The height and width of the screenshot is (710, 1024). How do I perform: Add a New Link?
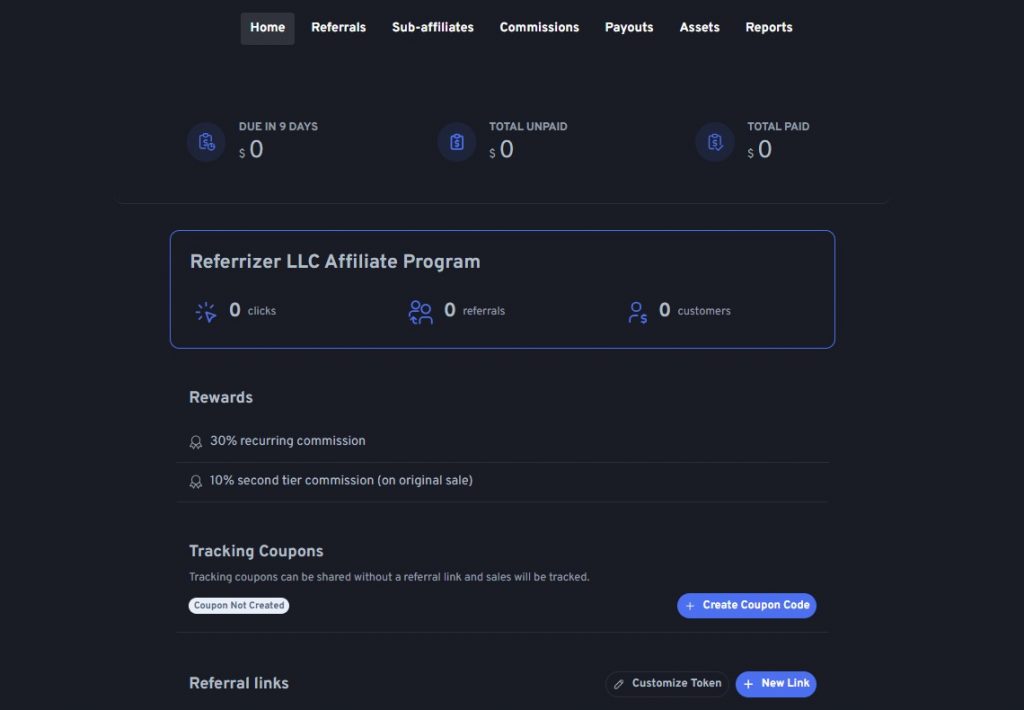click(x=776, y=683)
